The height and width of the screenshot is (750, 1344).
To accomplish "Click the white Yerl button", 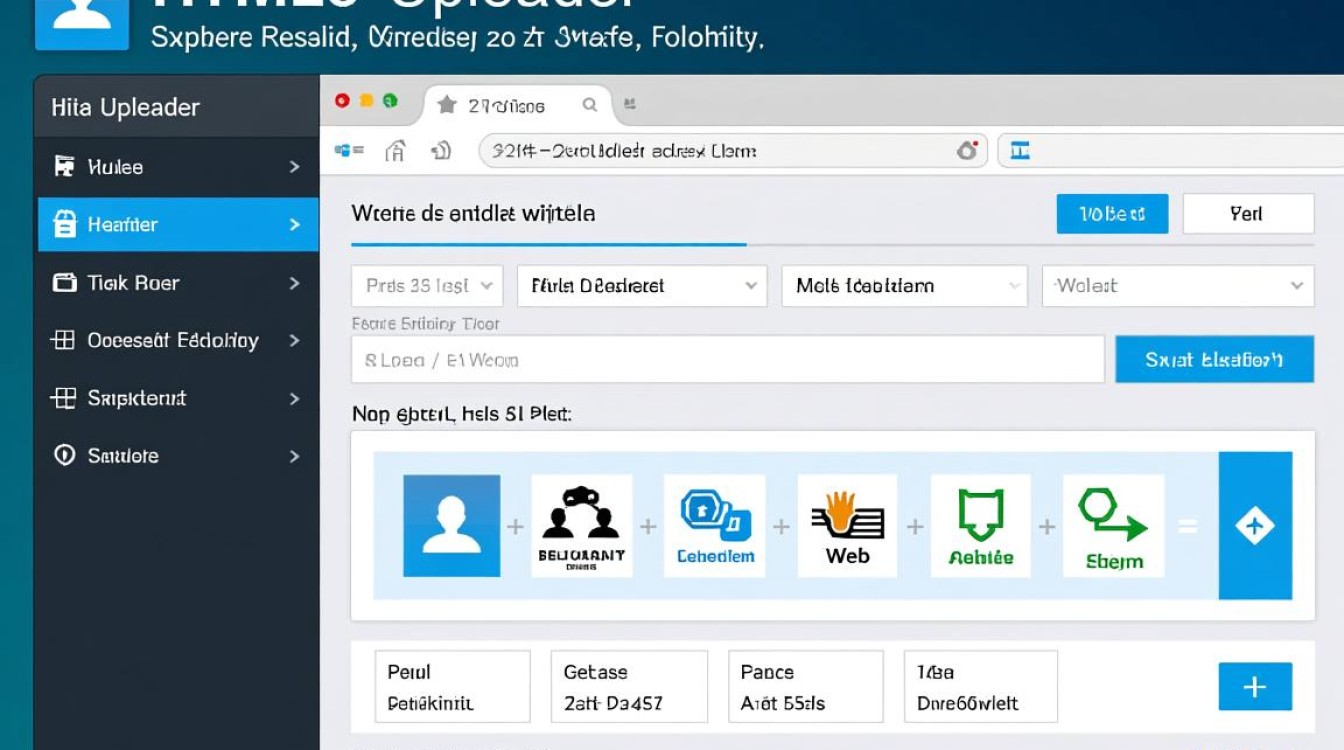I will pyautogui.click(x=1248, y=214).
